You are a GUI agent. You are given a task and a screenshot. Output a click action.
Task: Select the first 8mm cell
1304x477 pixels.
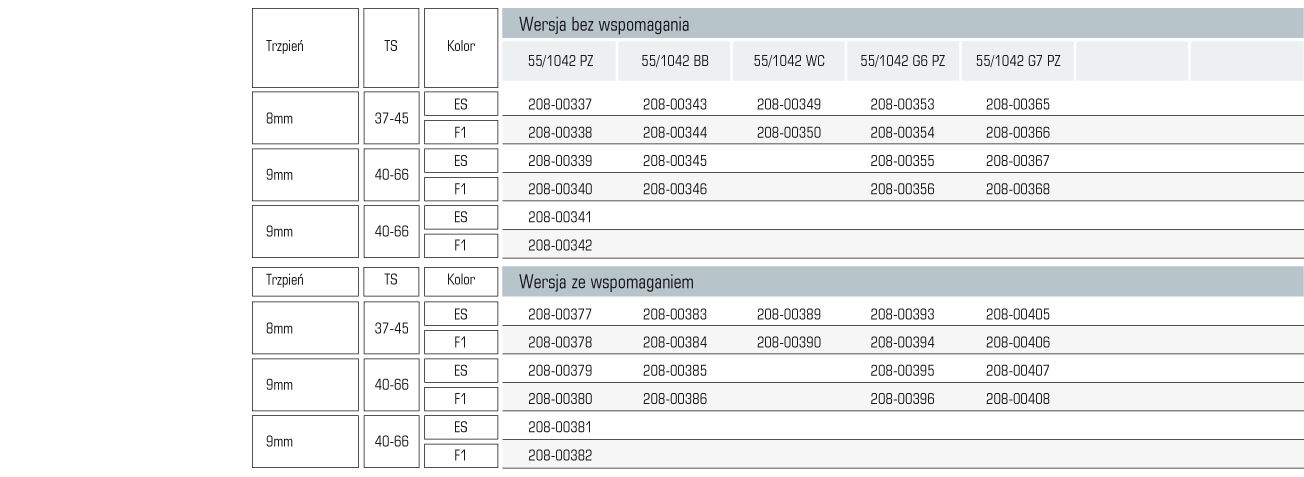coord(305,118)
